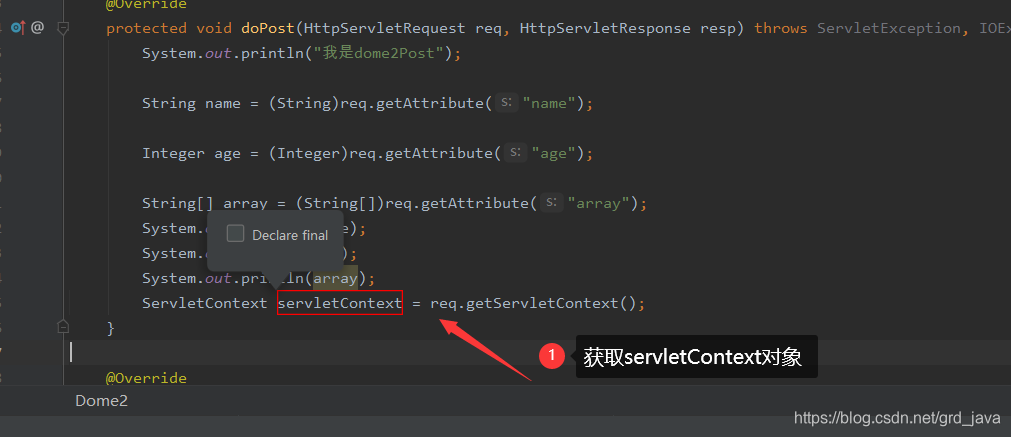Click the @ gutter icon beside doPost
This screenshot has height=437, width=1011.
[37, 28]
